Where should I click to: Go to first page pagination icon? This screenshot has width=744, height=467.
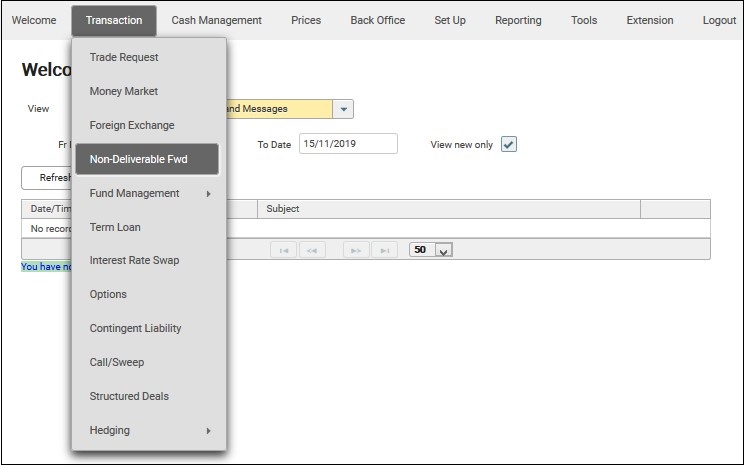click(284, 250)
